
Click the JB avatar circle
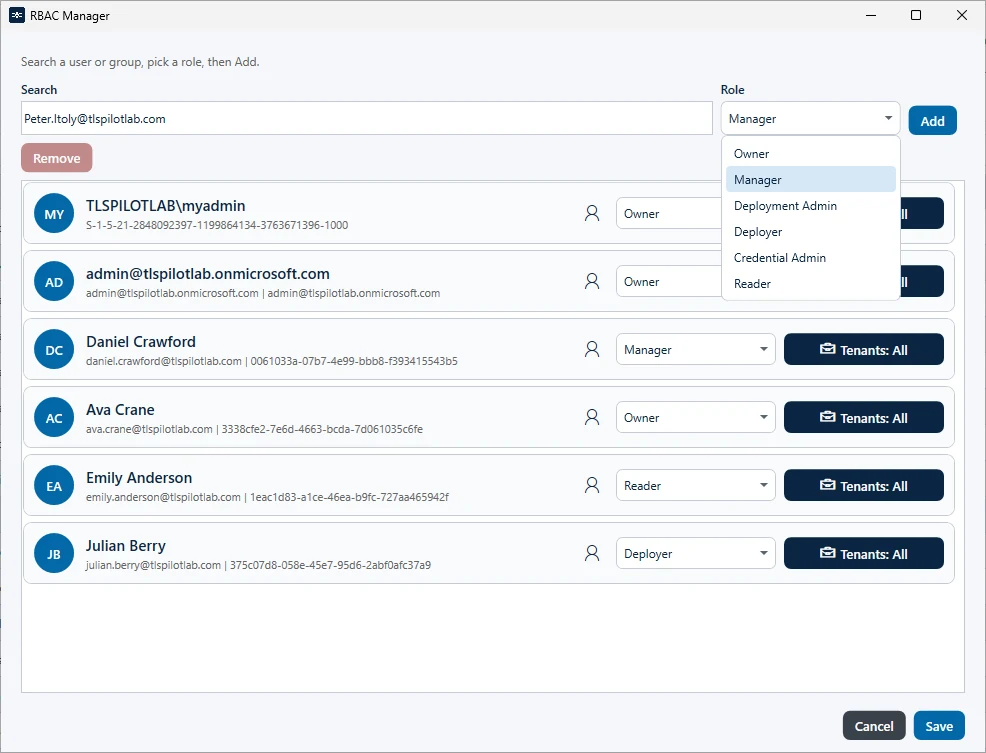[54, 554]
